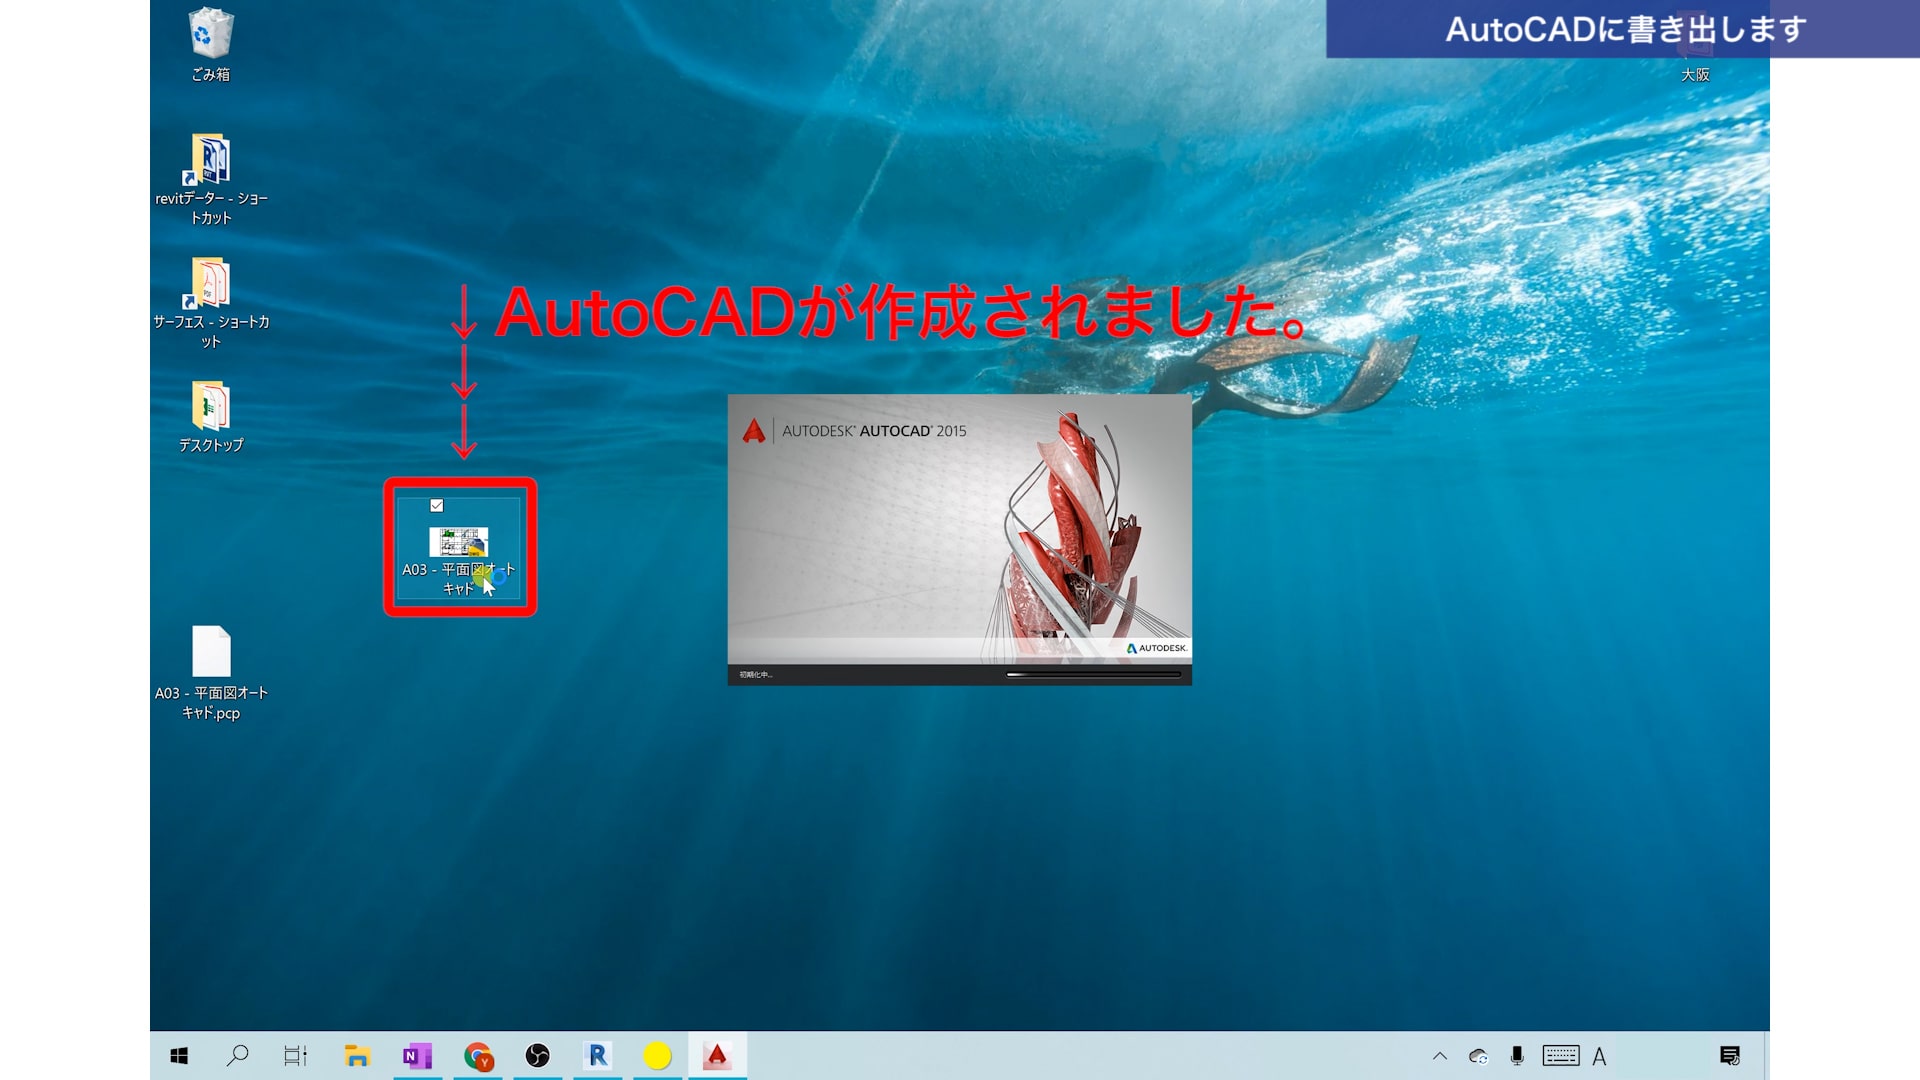1920x1080 pixels.
Task: Switch to Revit in the taskbar
Action: [x=598, y=1056]
